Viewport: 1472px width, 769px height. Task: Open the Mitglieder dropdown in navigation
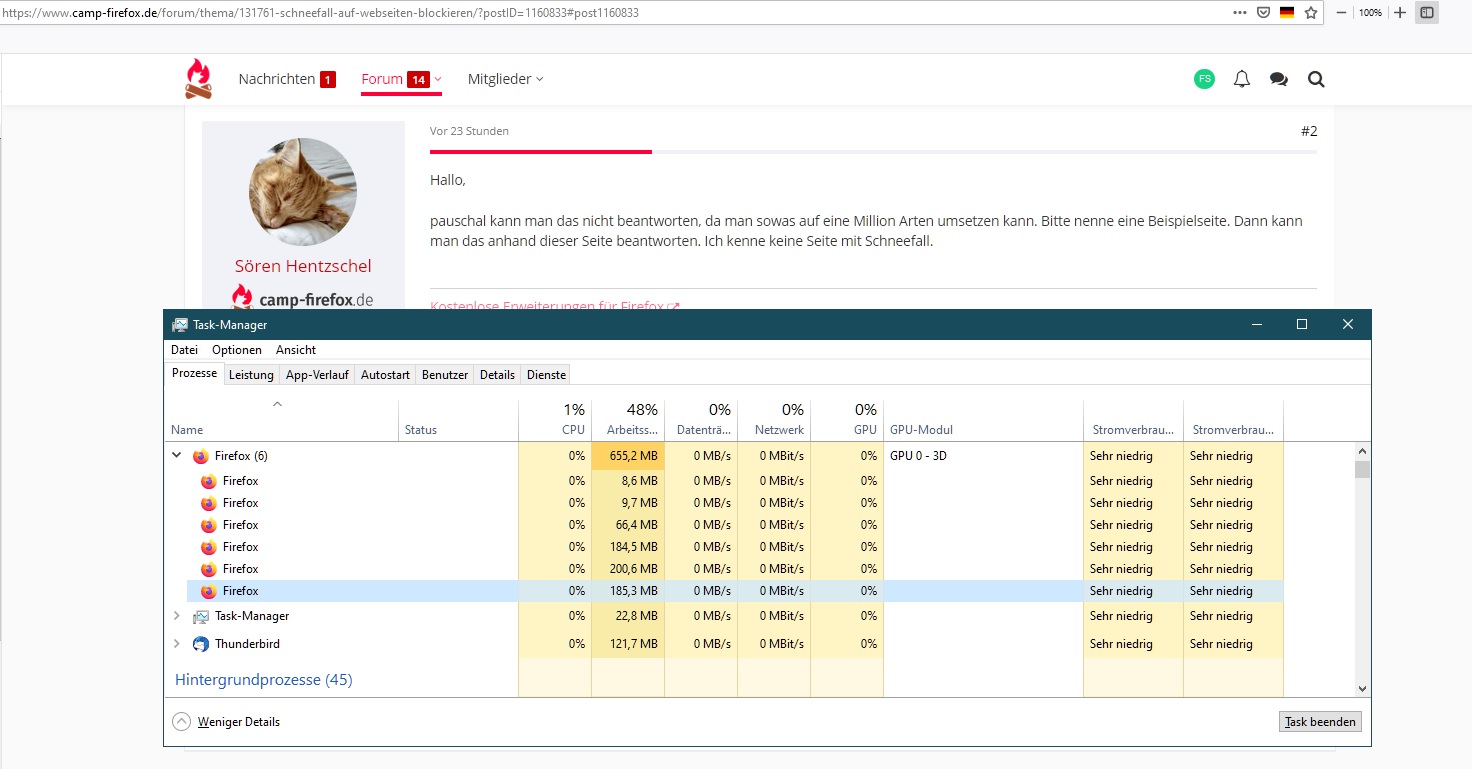[505, 79]
